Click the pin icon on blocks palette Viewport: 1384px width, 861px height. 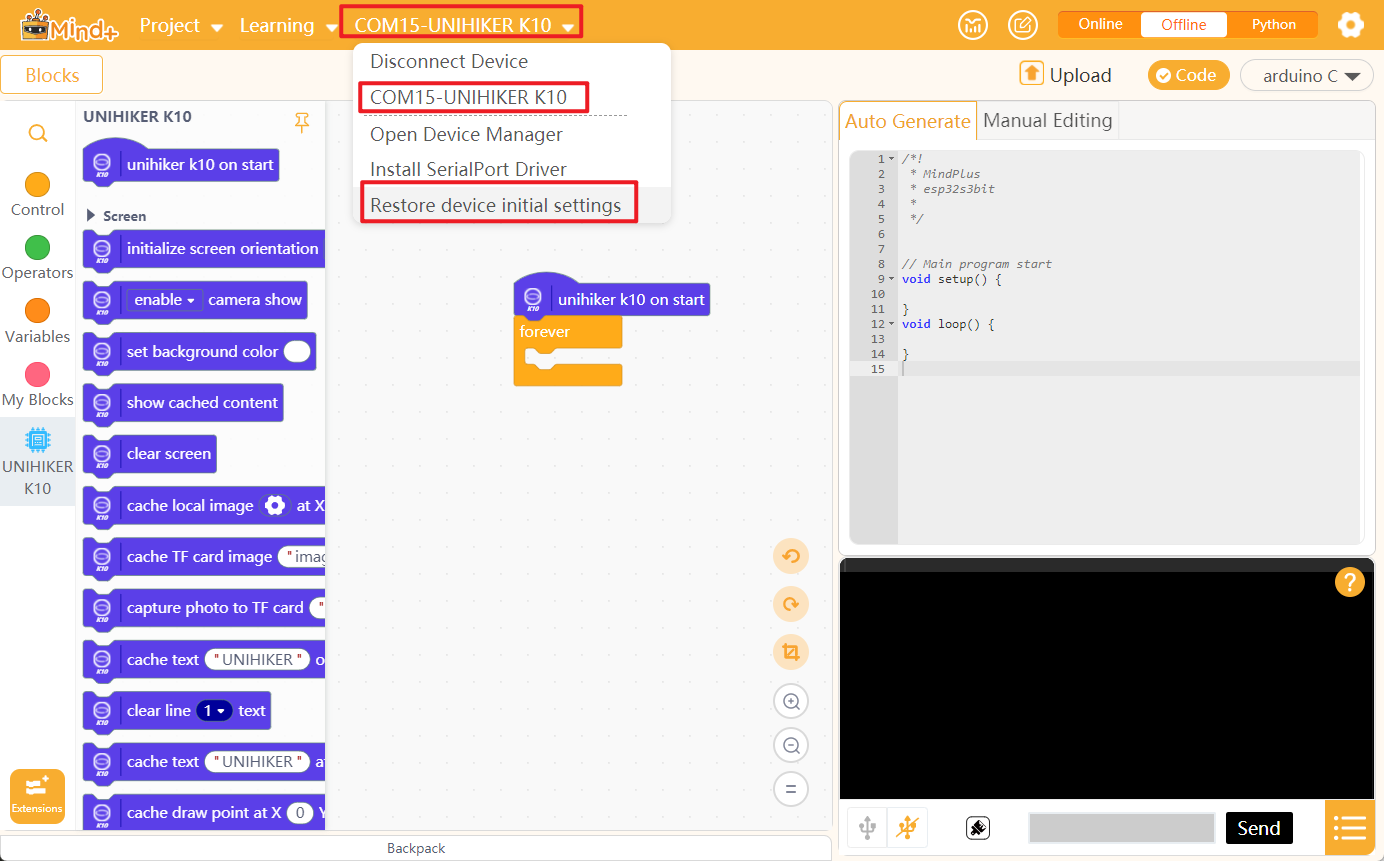302,122
